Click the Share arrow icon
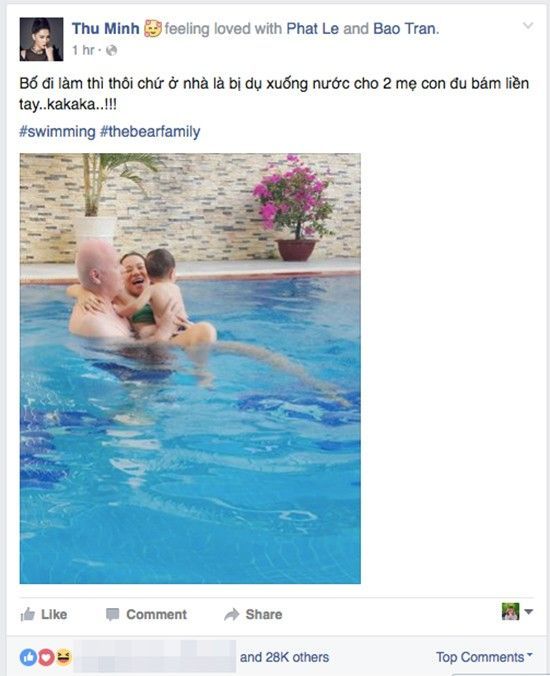 click(232, 614)
